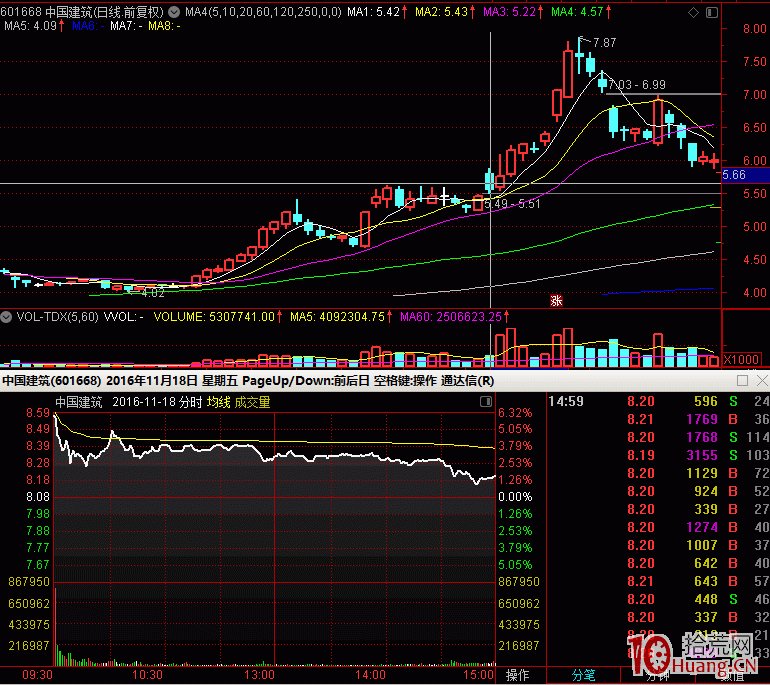Viewport: 770px width, 685px height.
Task: Select the tick row with volume 448
Action: [x=658, y=600]
